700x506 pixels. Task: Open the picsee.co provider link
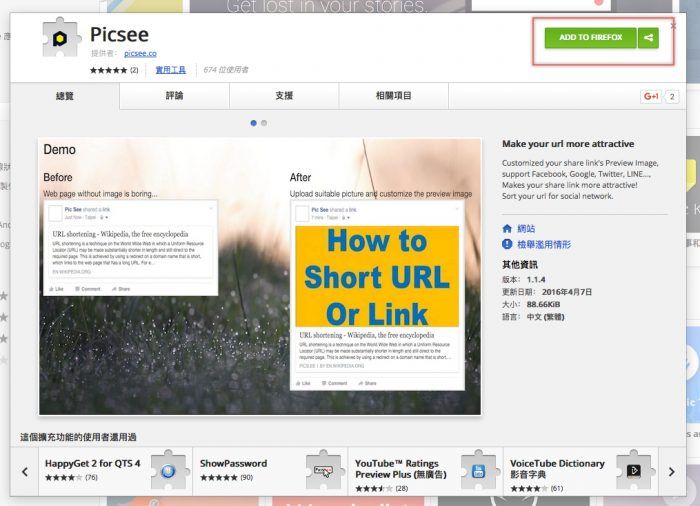tap(140, 54)
